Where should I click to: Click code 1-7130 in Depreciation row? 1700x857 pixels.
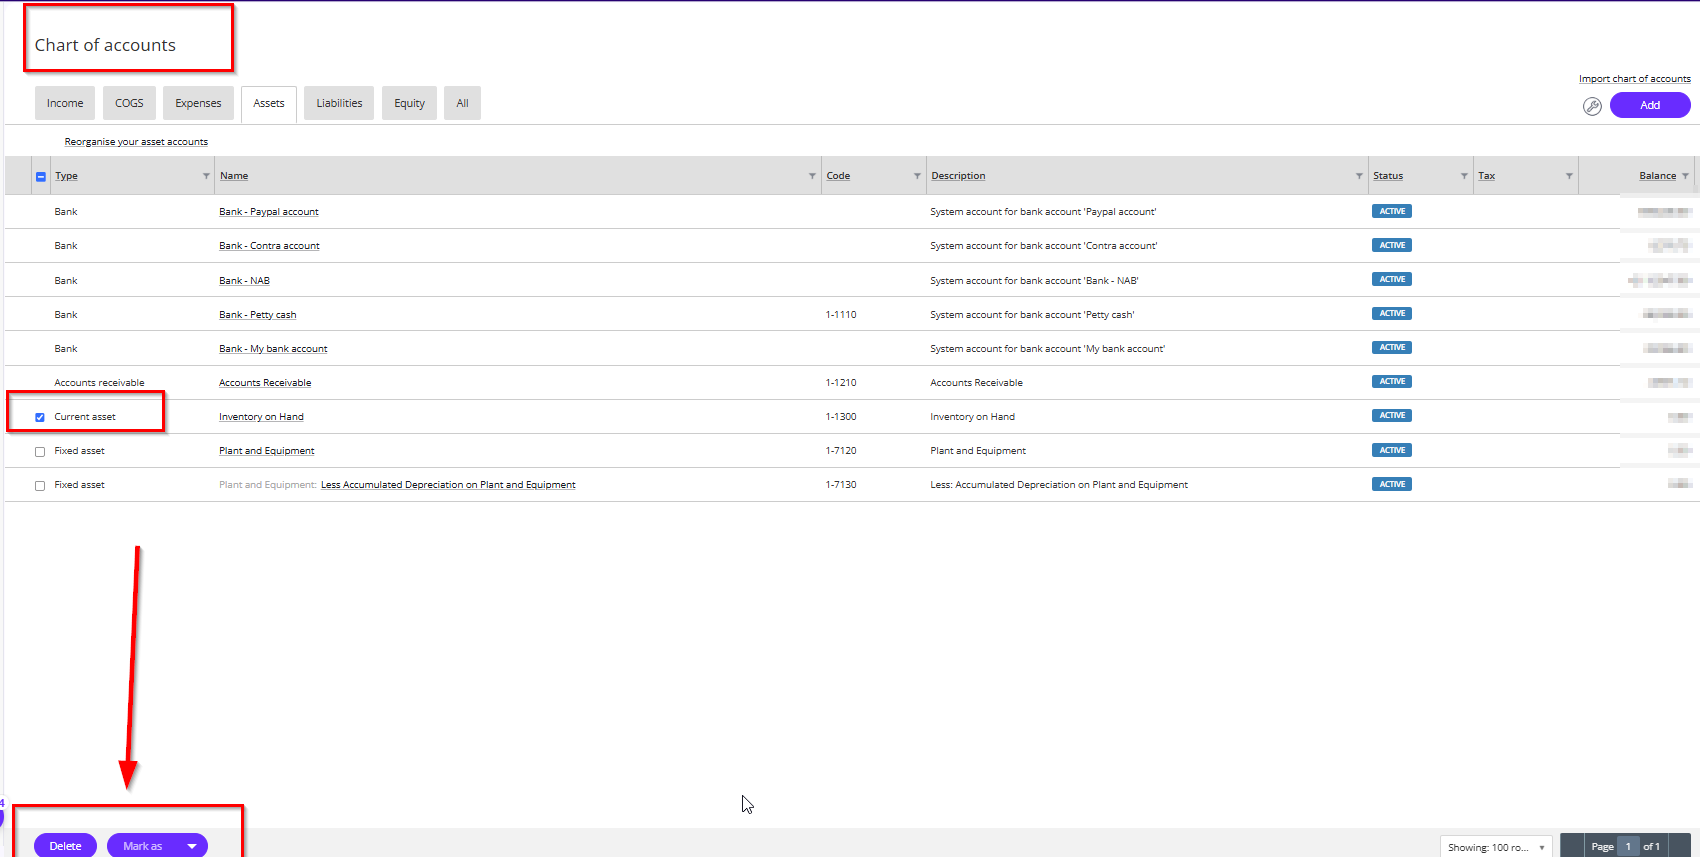tap(841, 485)
